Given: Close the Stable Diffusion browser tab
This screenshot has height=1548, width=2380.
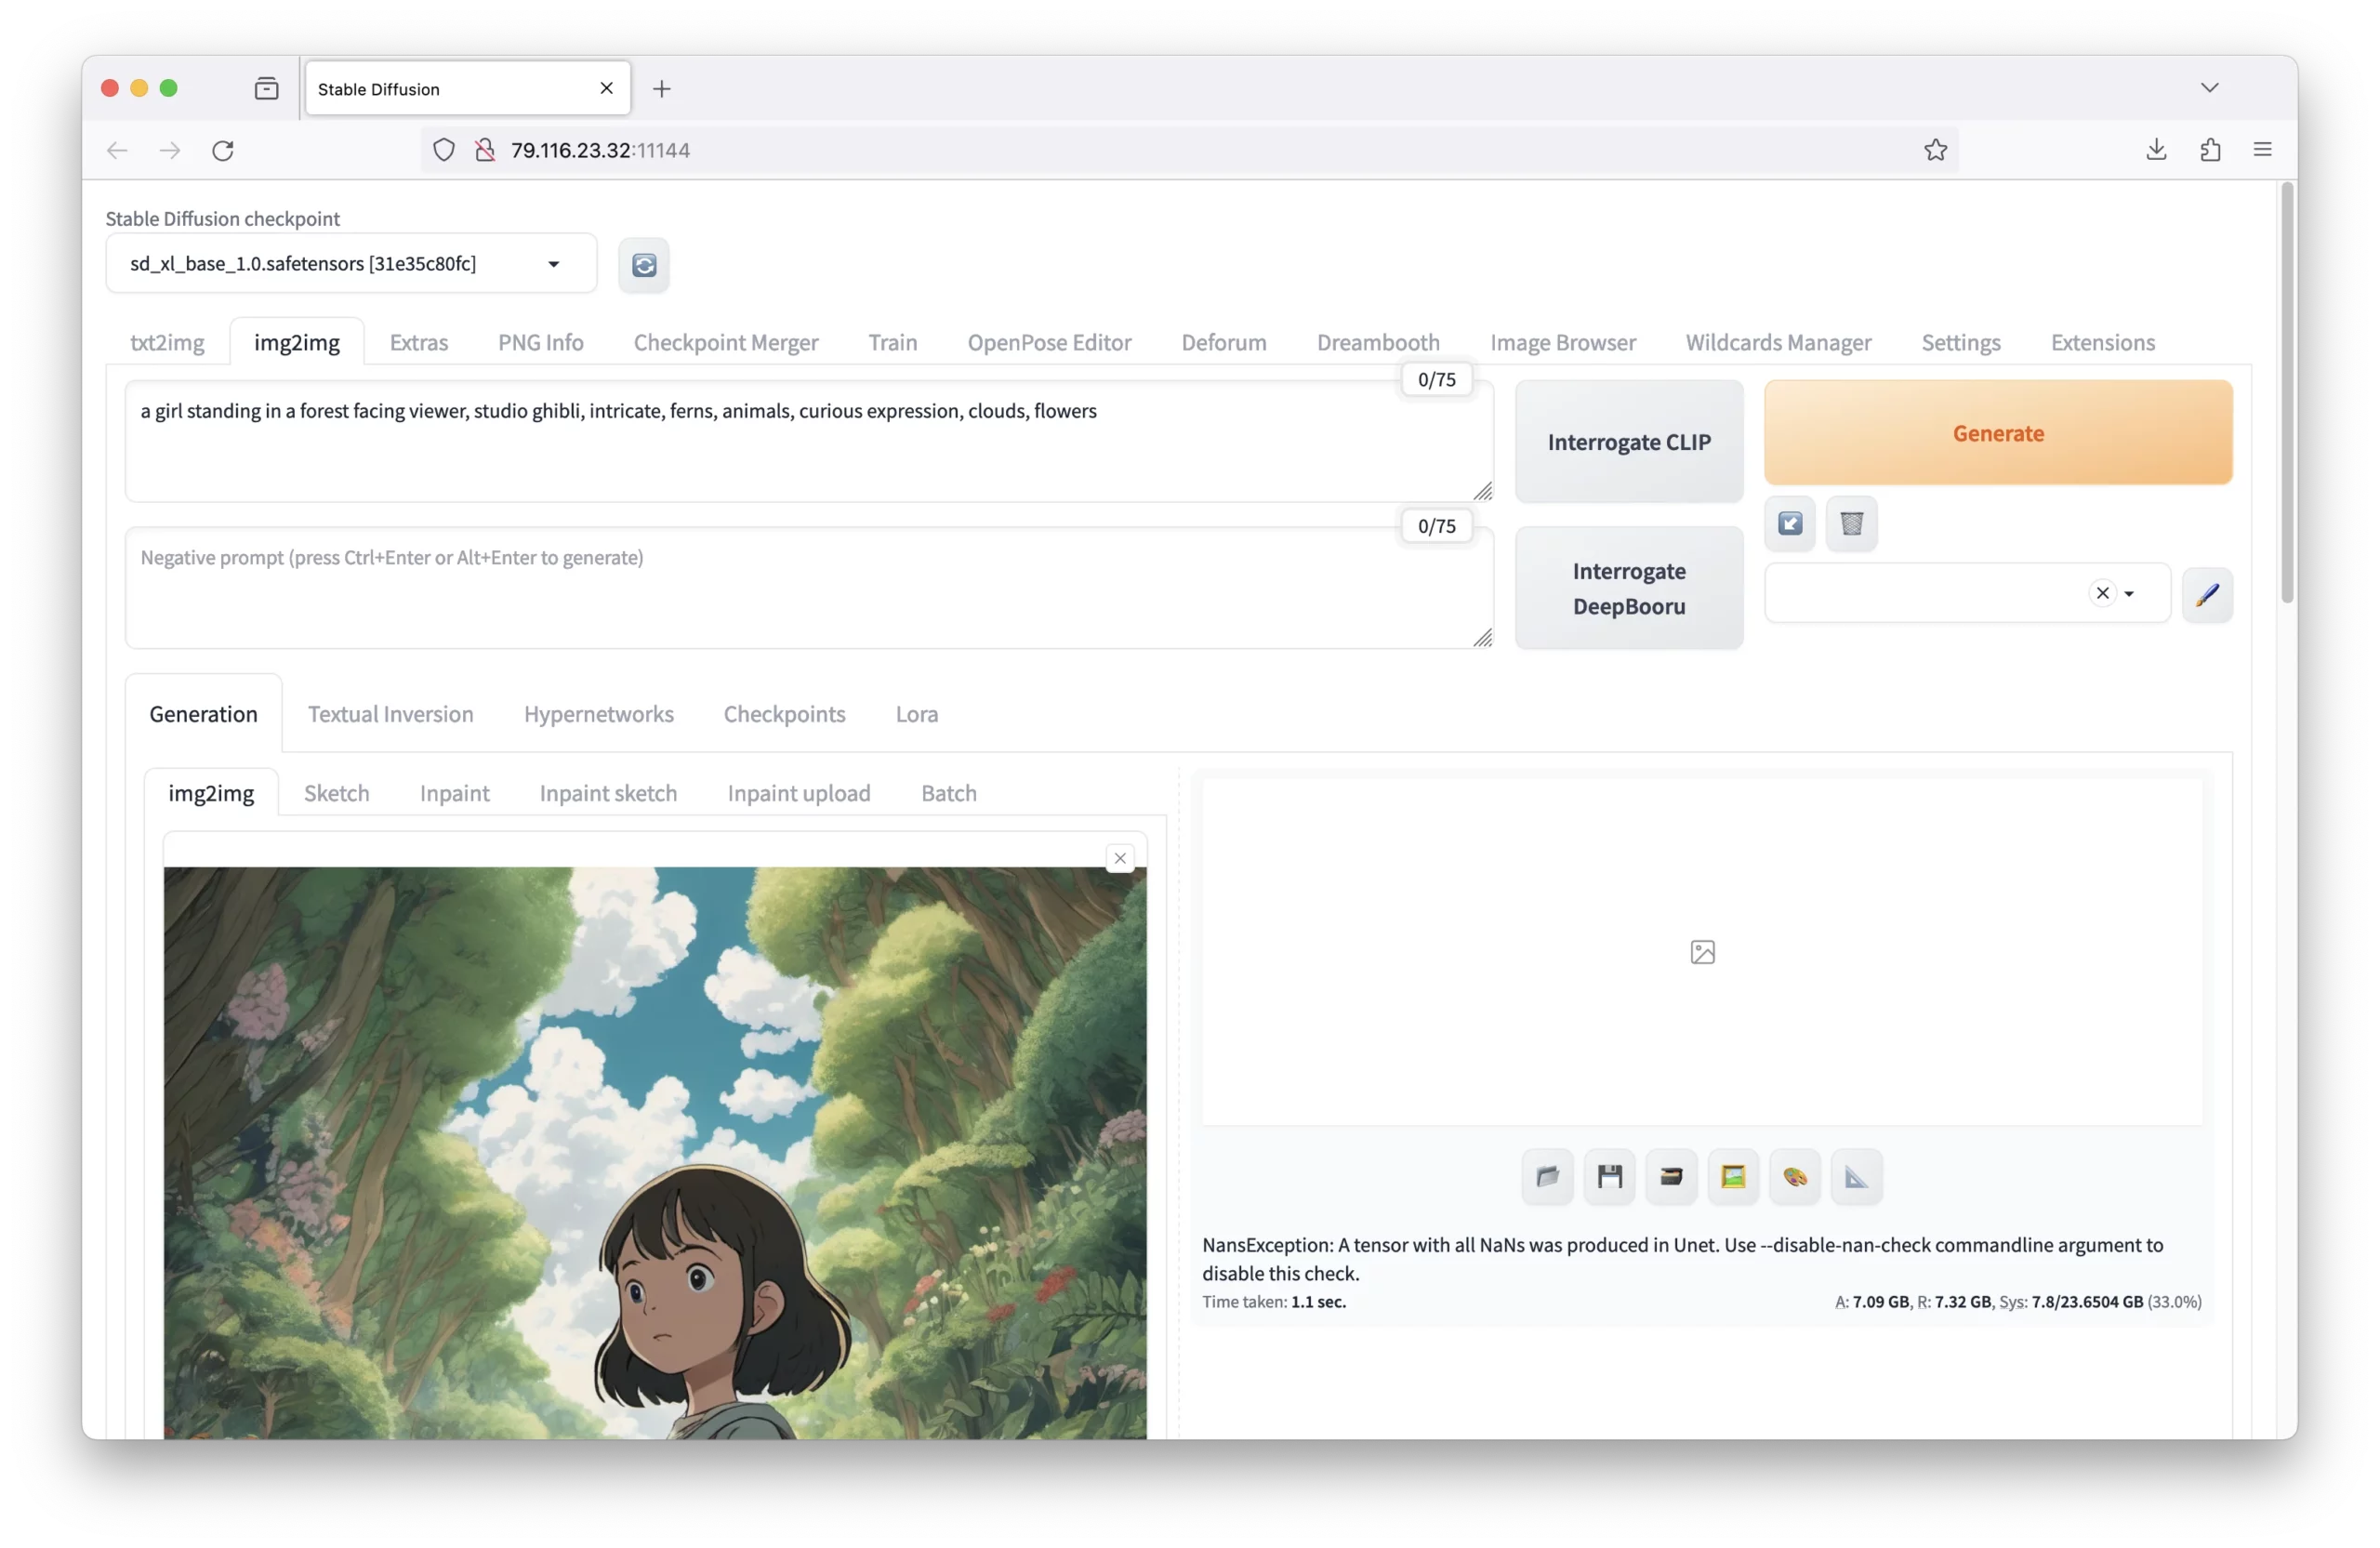Looking at the screenshot, I should click(606, 88).
